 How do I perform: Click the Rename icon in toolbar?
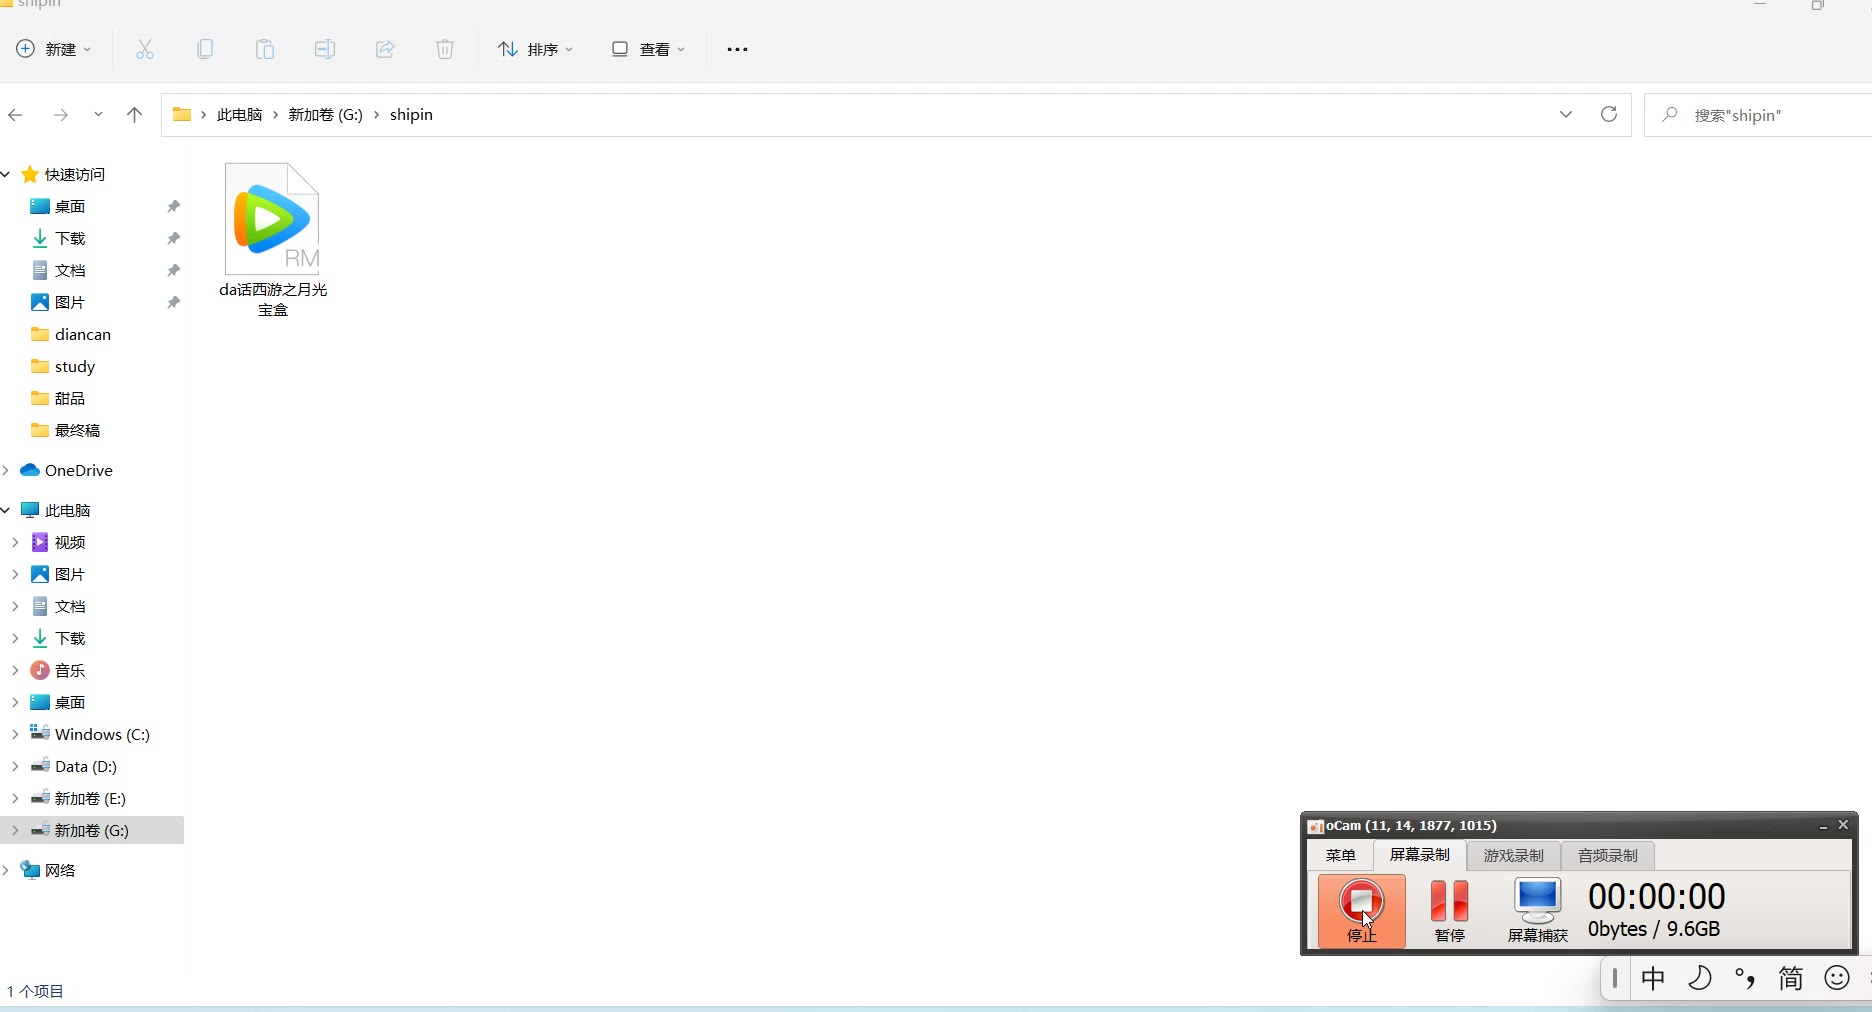tap(325, 49)
